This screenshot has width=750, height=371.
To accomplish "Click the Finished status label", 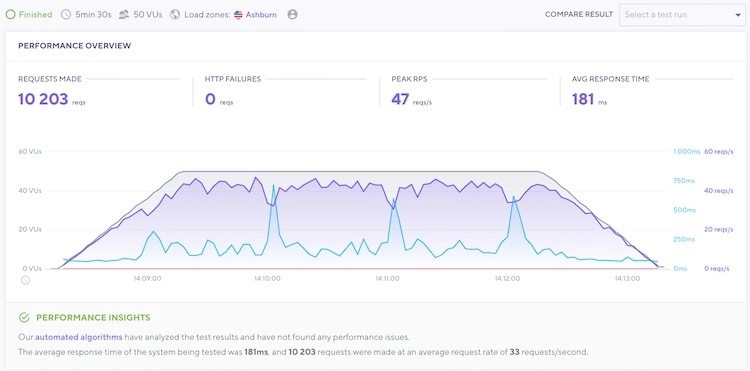I will [x=35, y=14].
